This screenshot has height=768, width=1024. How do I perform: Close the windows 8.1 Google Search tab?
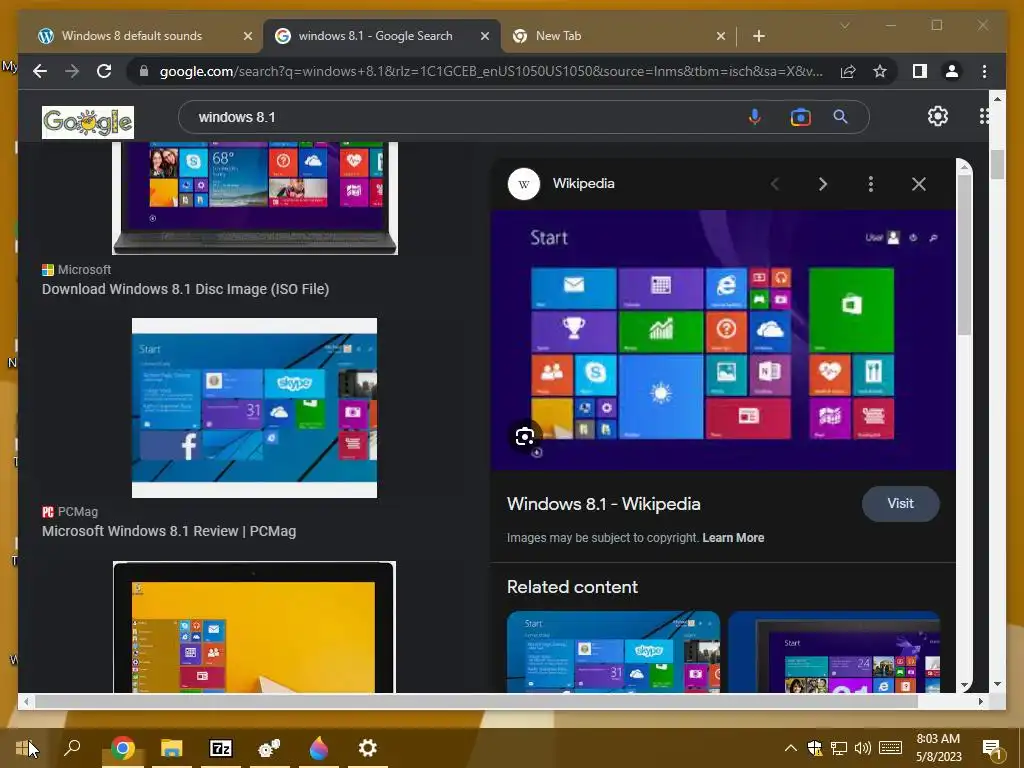(485, 36)
